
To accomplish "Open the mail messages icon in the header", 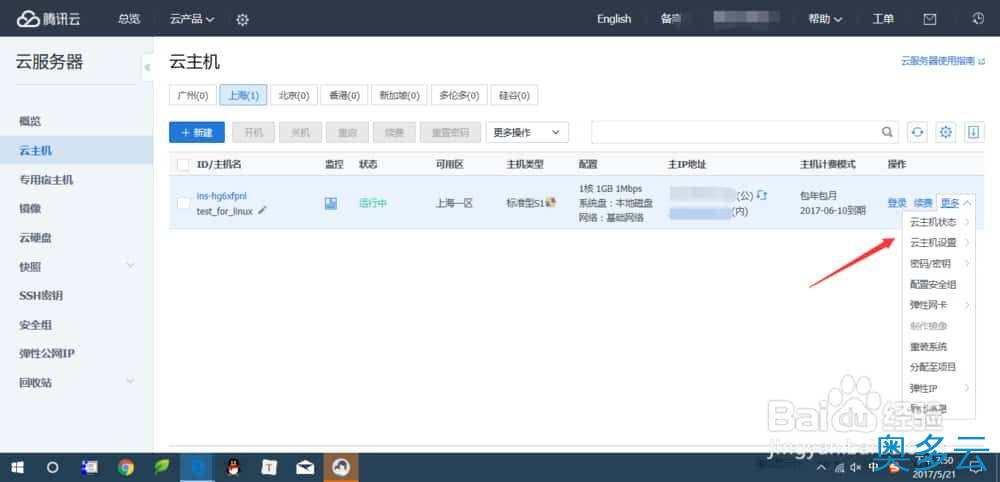I will (x=930, y=19).
